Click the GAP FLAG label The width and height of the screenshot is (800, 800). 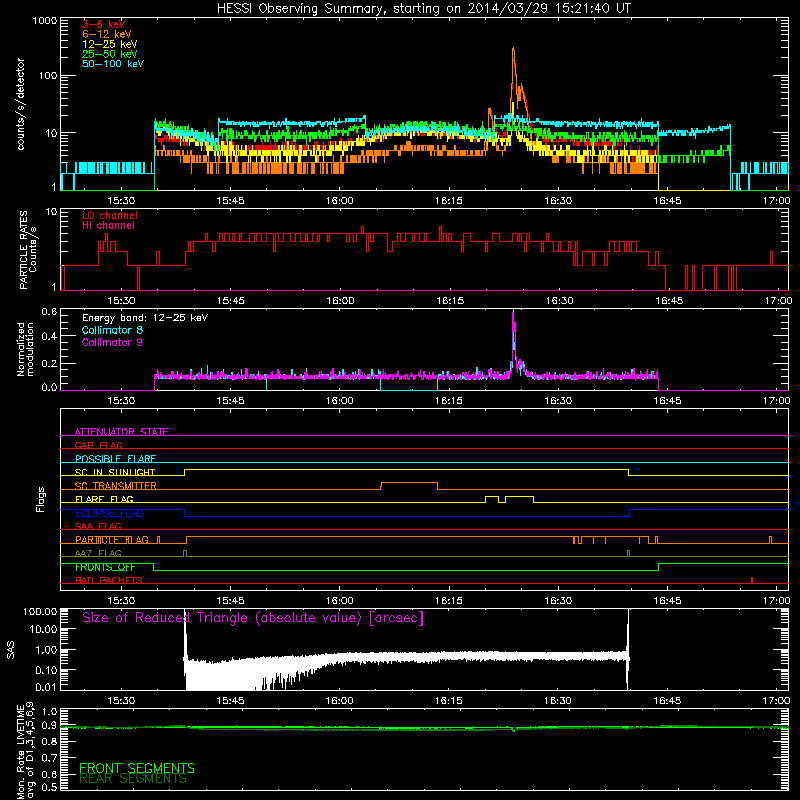pos(98,445)
